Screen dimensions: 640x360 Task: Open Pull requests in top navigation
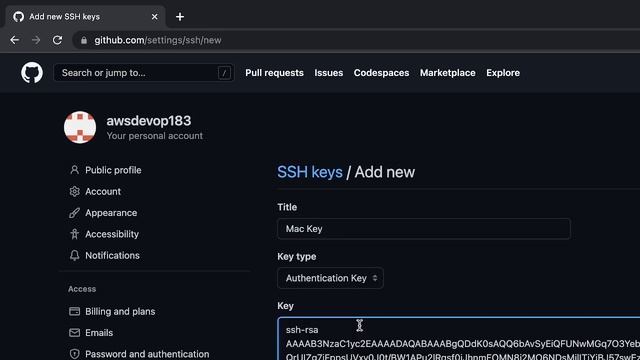(x=274, y=73)
